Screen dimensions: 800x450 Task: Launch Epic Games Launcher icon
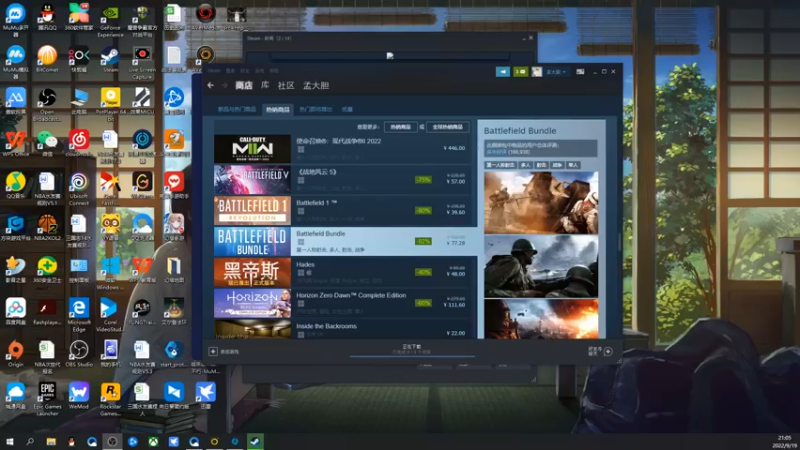[47, 399]
